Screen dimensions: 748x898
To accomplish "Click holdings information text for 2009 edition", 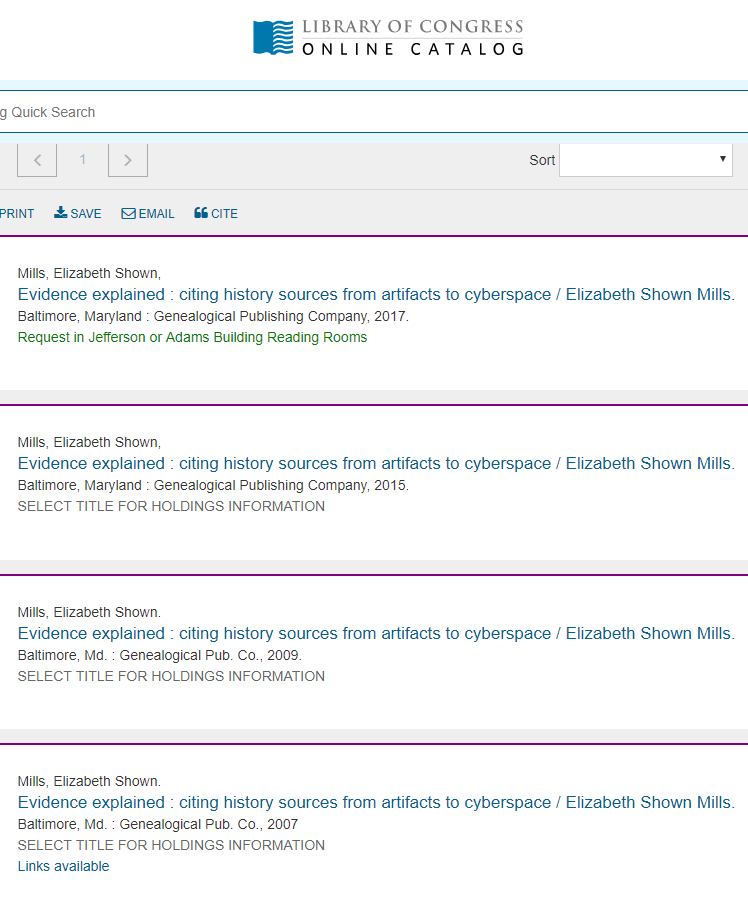I will [171, 676].
